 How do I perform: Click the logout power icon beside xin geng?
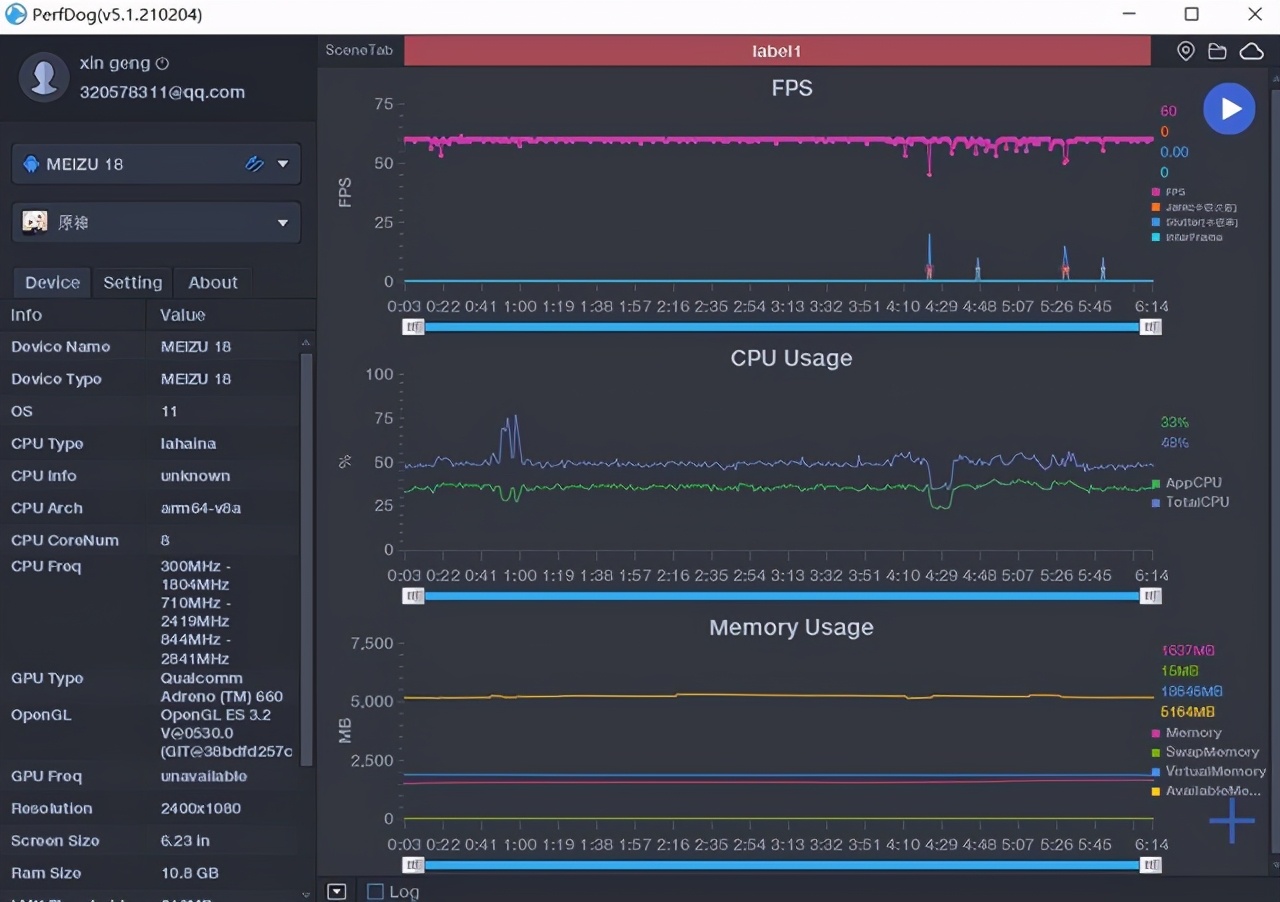pos(163,63)
